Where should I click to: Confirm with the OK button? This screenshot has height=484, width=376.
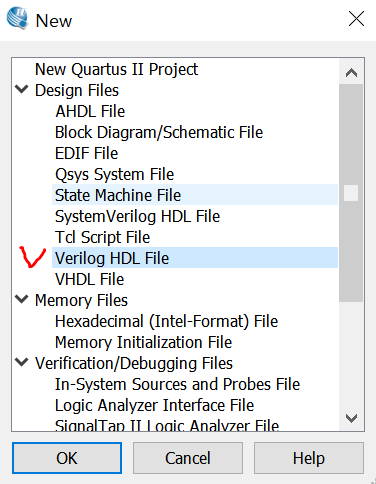pyautogui.click(x=67, y=458)
